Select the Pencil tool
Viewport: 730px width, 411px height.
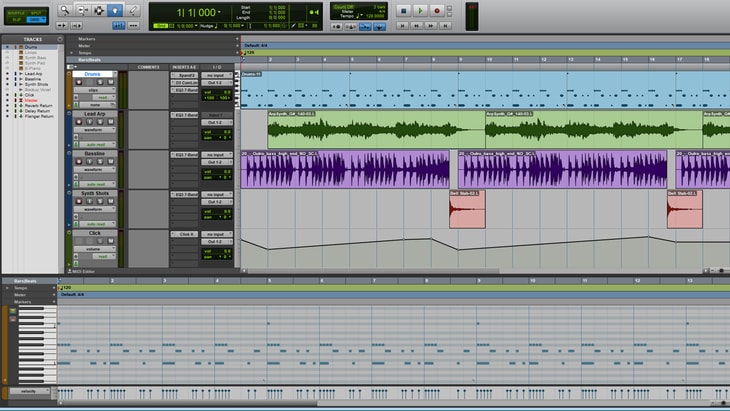point(132,10)
